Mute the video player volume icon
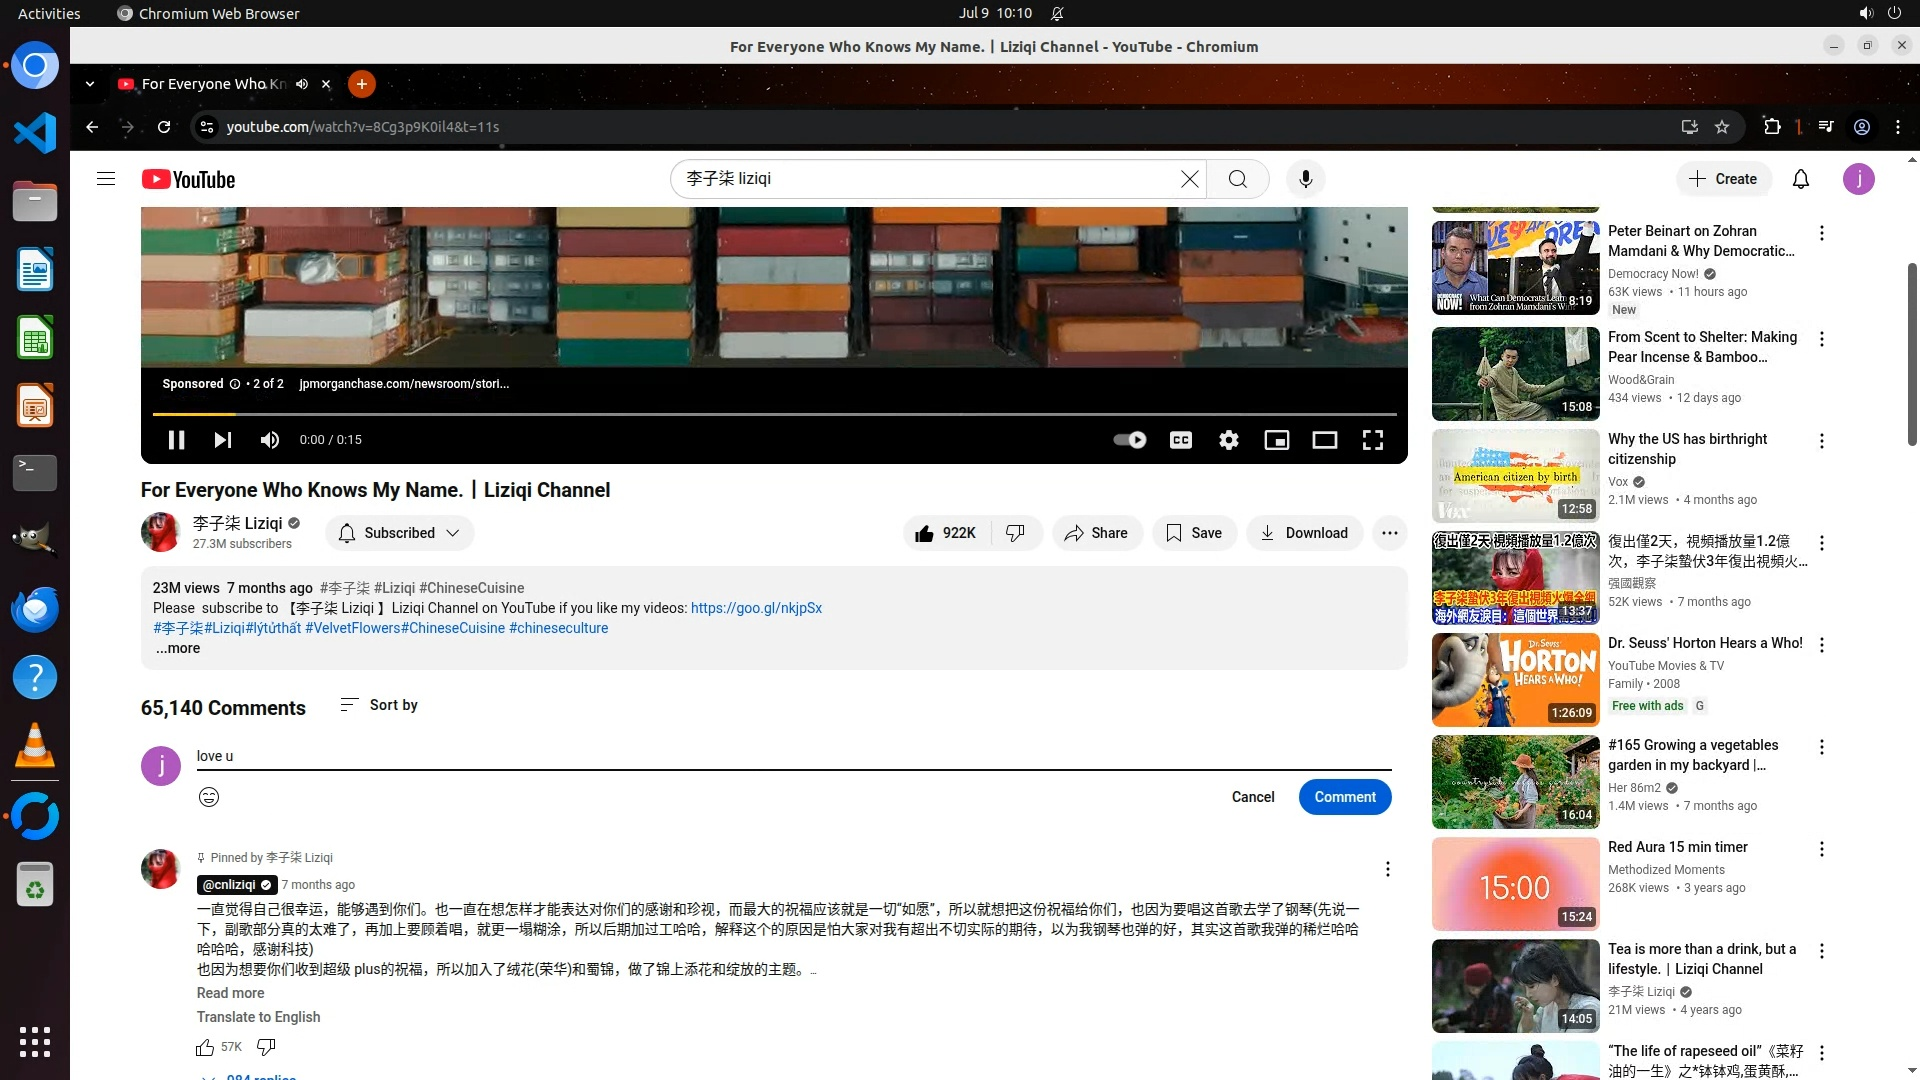The image size is (1920, 1080). click(269, 440)
